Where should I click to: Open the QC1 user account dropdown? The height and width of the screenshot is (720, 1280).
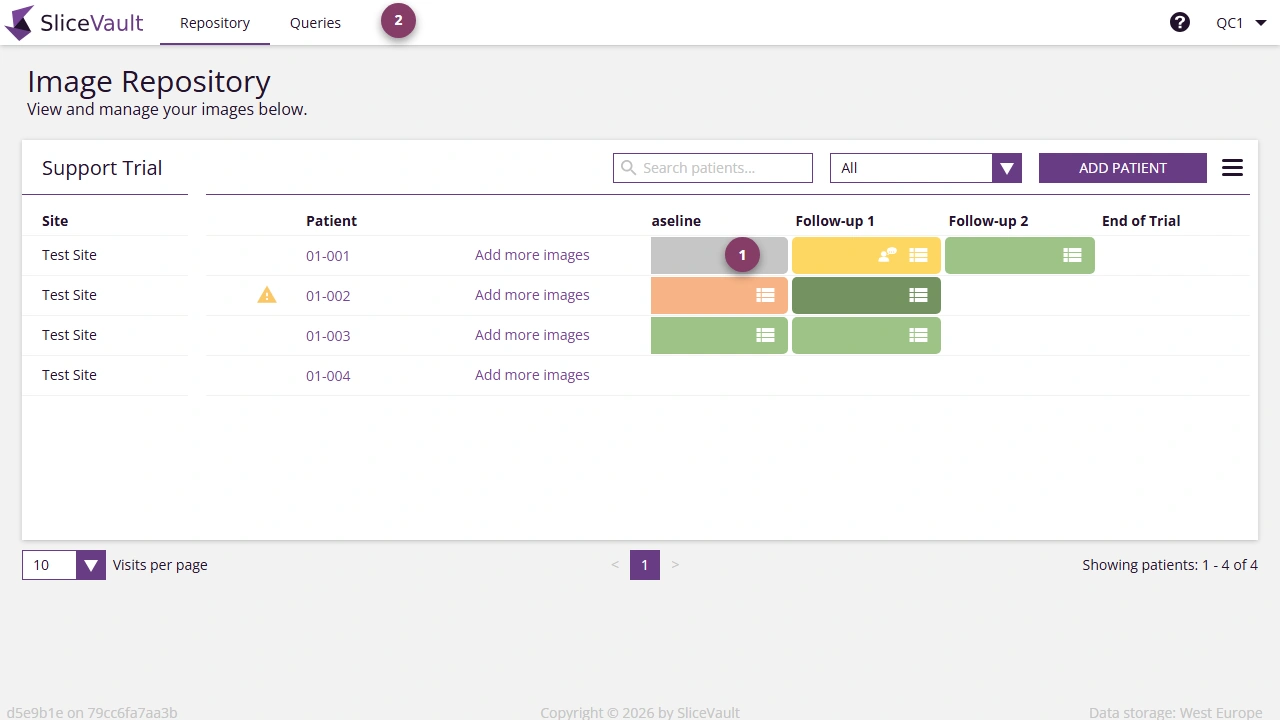click(x=1240, y=21)
